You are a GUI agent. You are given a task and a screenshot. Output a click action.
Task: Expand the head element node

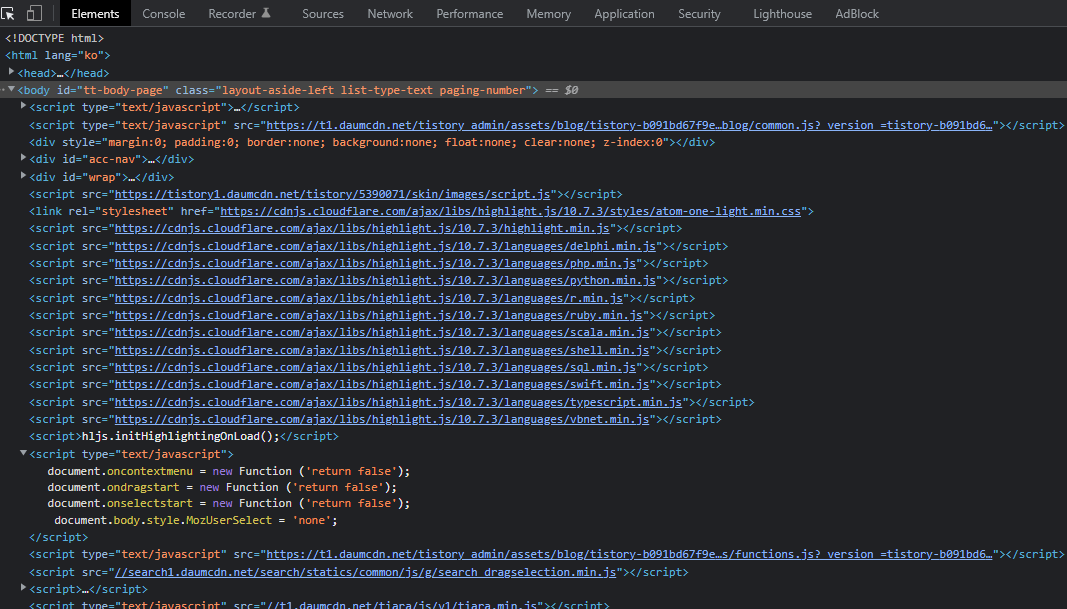point(12,71)
